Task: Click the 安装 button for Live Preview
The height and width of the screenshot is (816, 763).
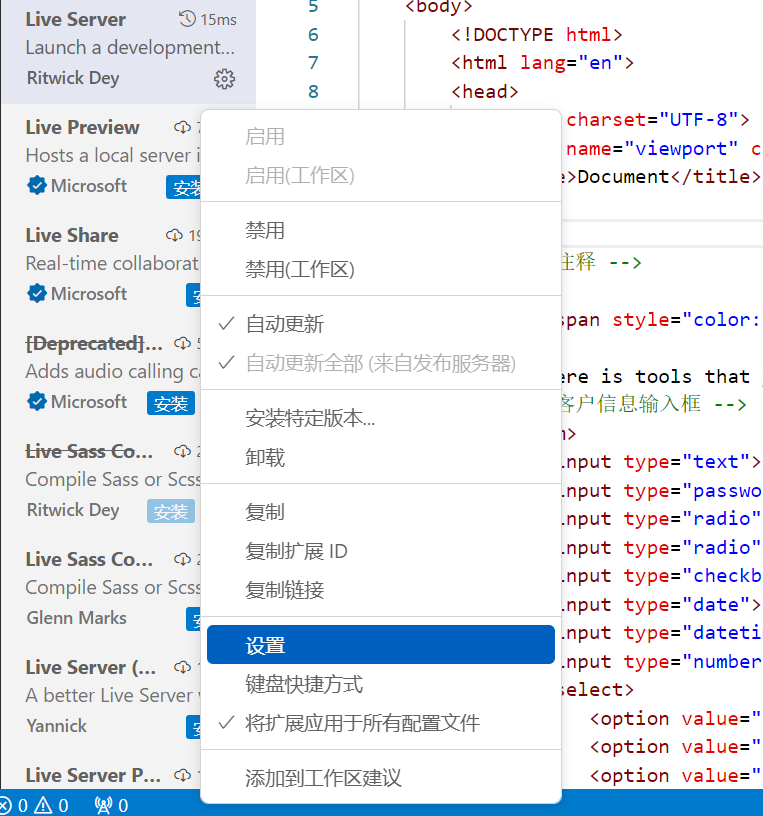Action: 184,187
